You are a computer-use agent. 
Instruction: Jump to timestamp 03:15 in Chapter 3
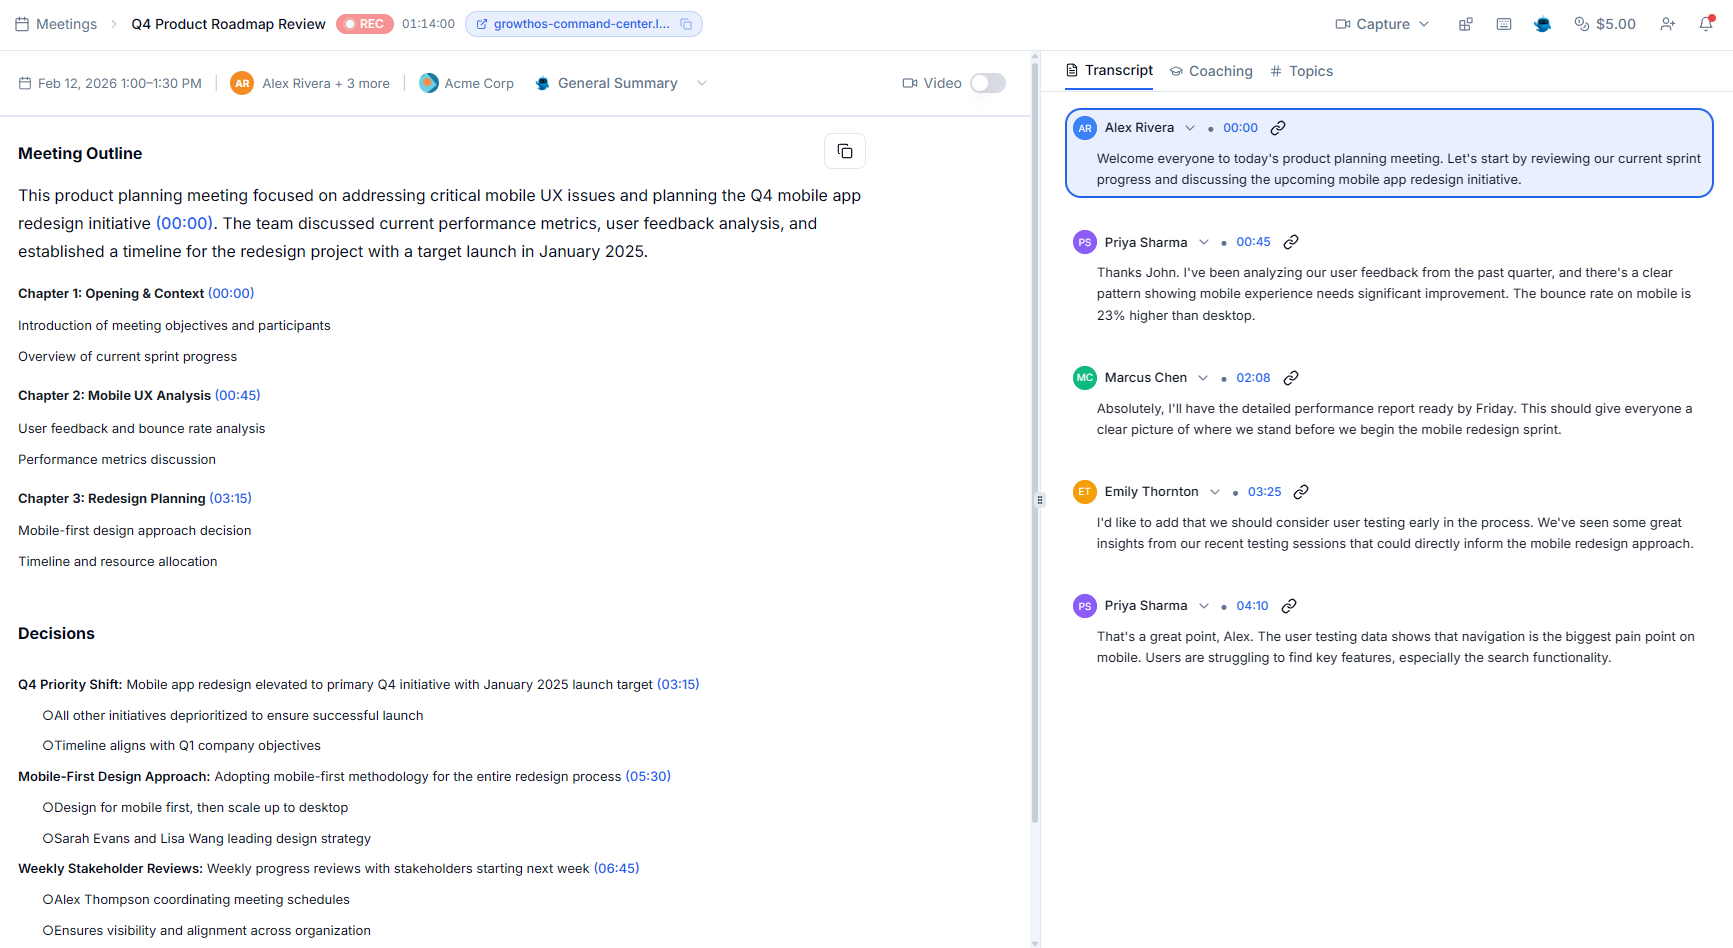(x=231, y=497)
